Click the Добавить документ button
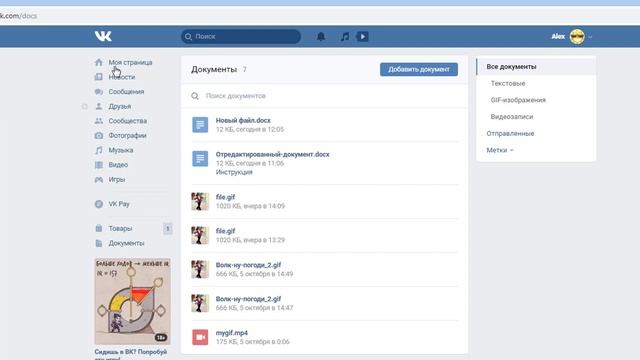Image resolution: width=640 pixels, height=360 pixels. 419,69
